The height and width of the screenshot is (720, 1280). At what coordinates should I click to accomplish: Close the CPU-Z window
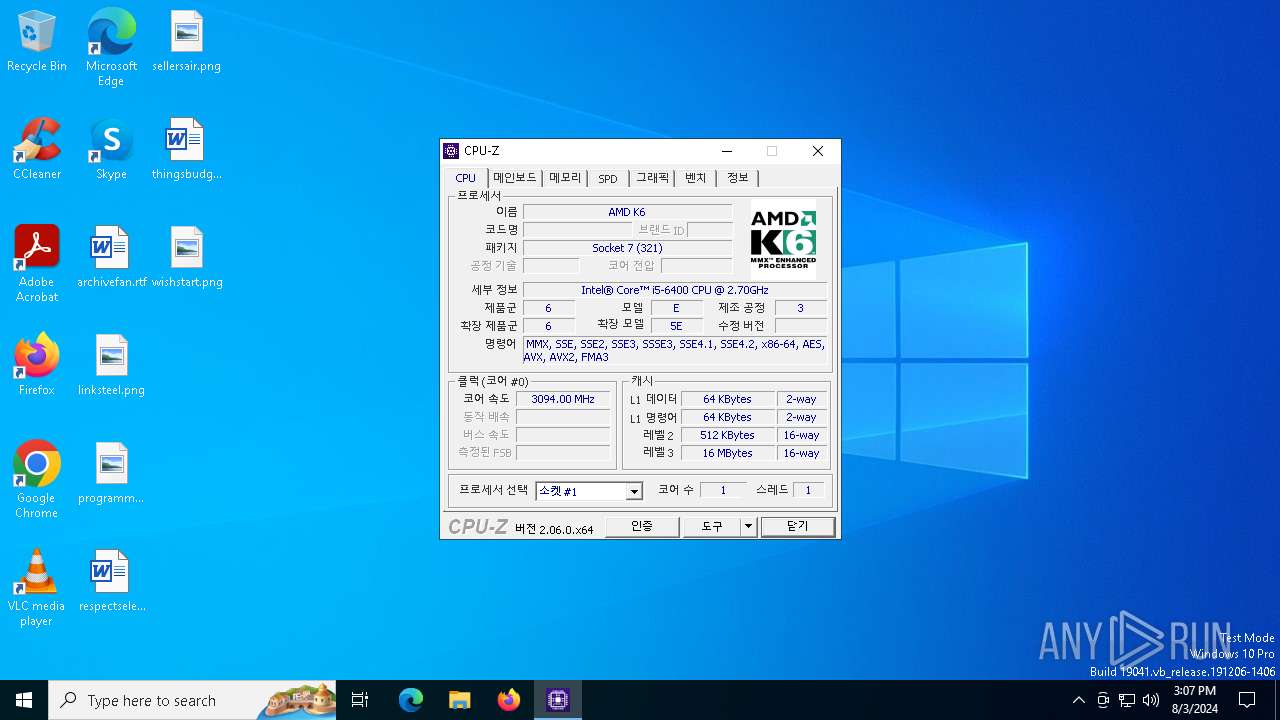click(x=817, y=151)
